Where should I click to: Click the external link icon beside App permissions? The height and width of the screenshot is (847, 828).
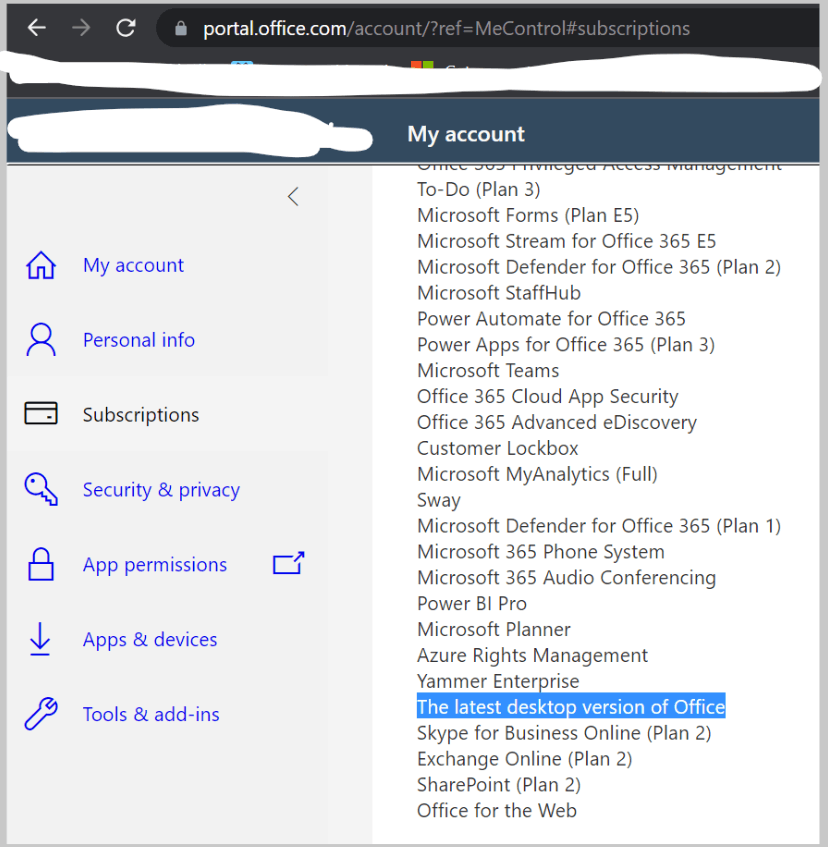tap(288, 563)
